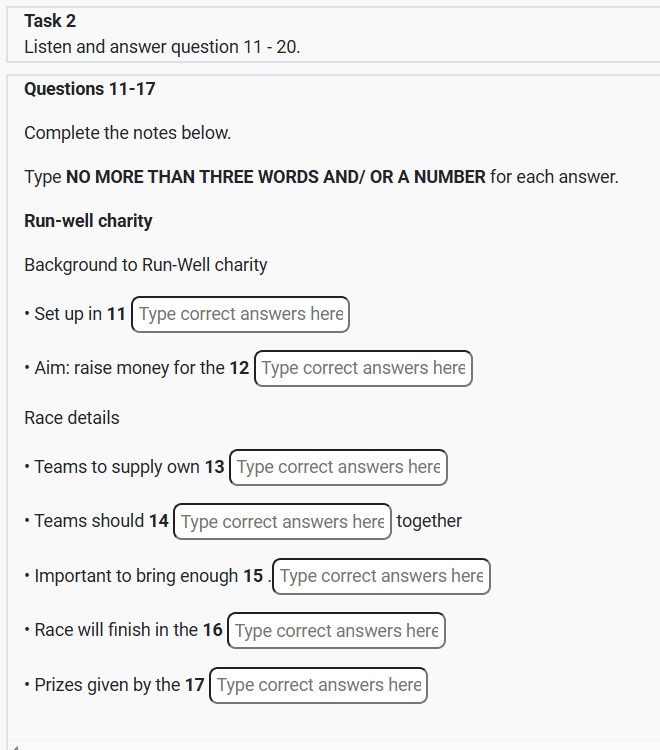Select the input for question 13

tap(338, 467)
